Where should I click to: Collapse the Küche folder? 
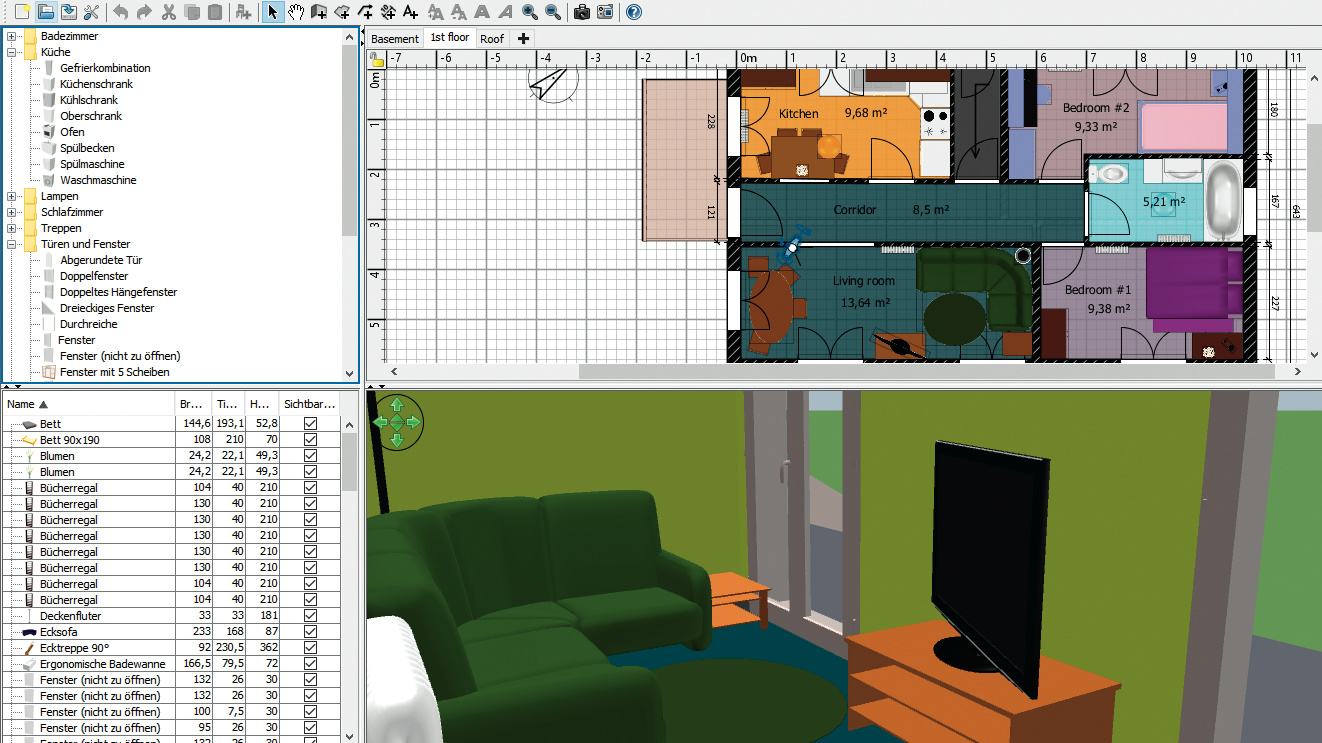(12, 52)
